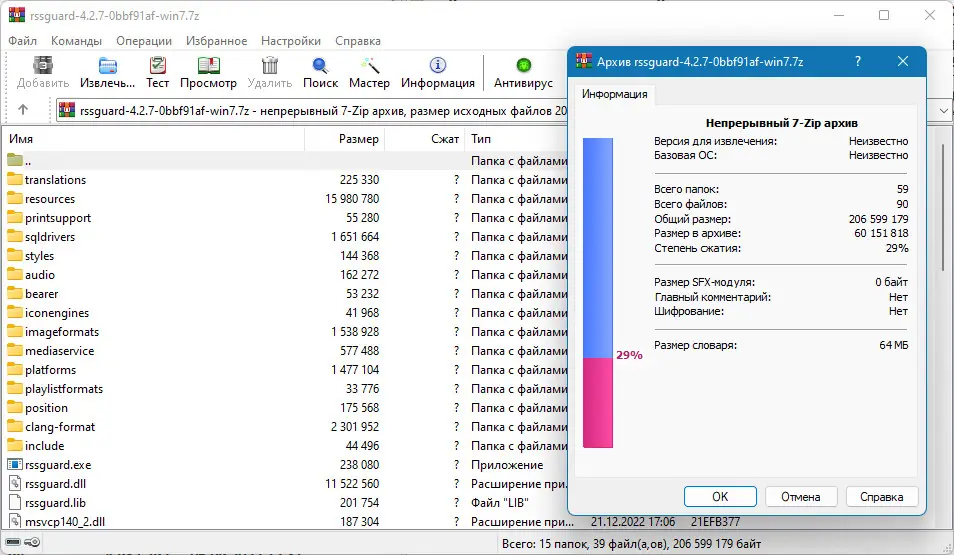Open the Команды menu
The height and width of the screenshot is (555, 954).
click(76, 41)
